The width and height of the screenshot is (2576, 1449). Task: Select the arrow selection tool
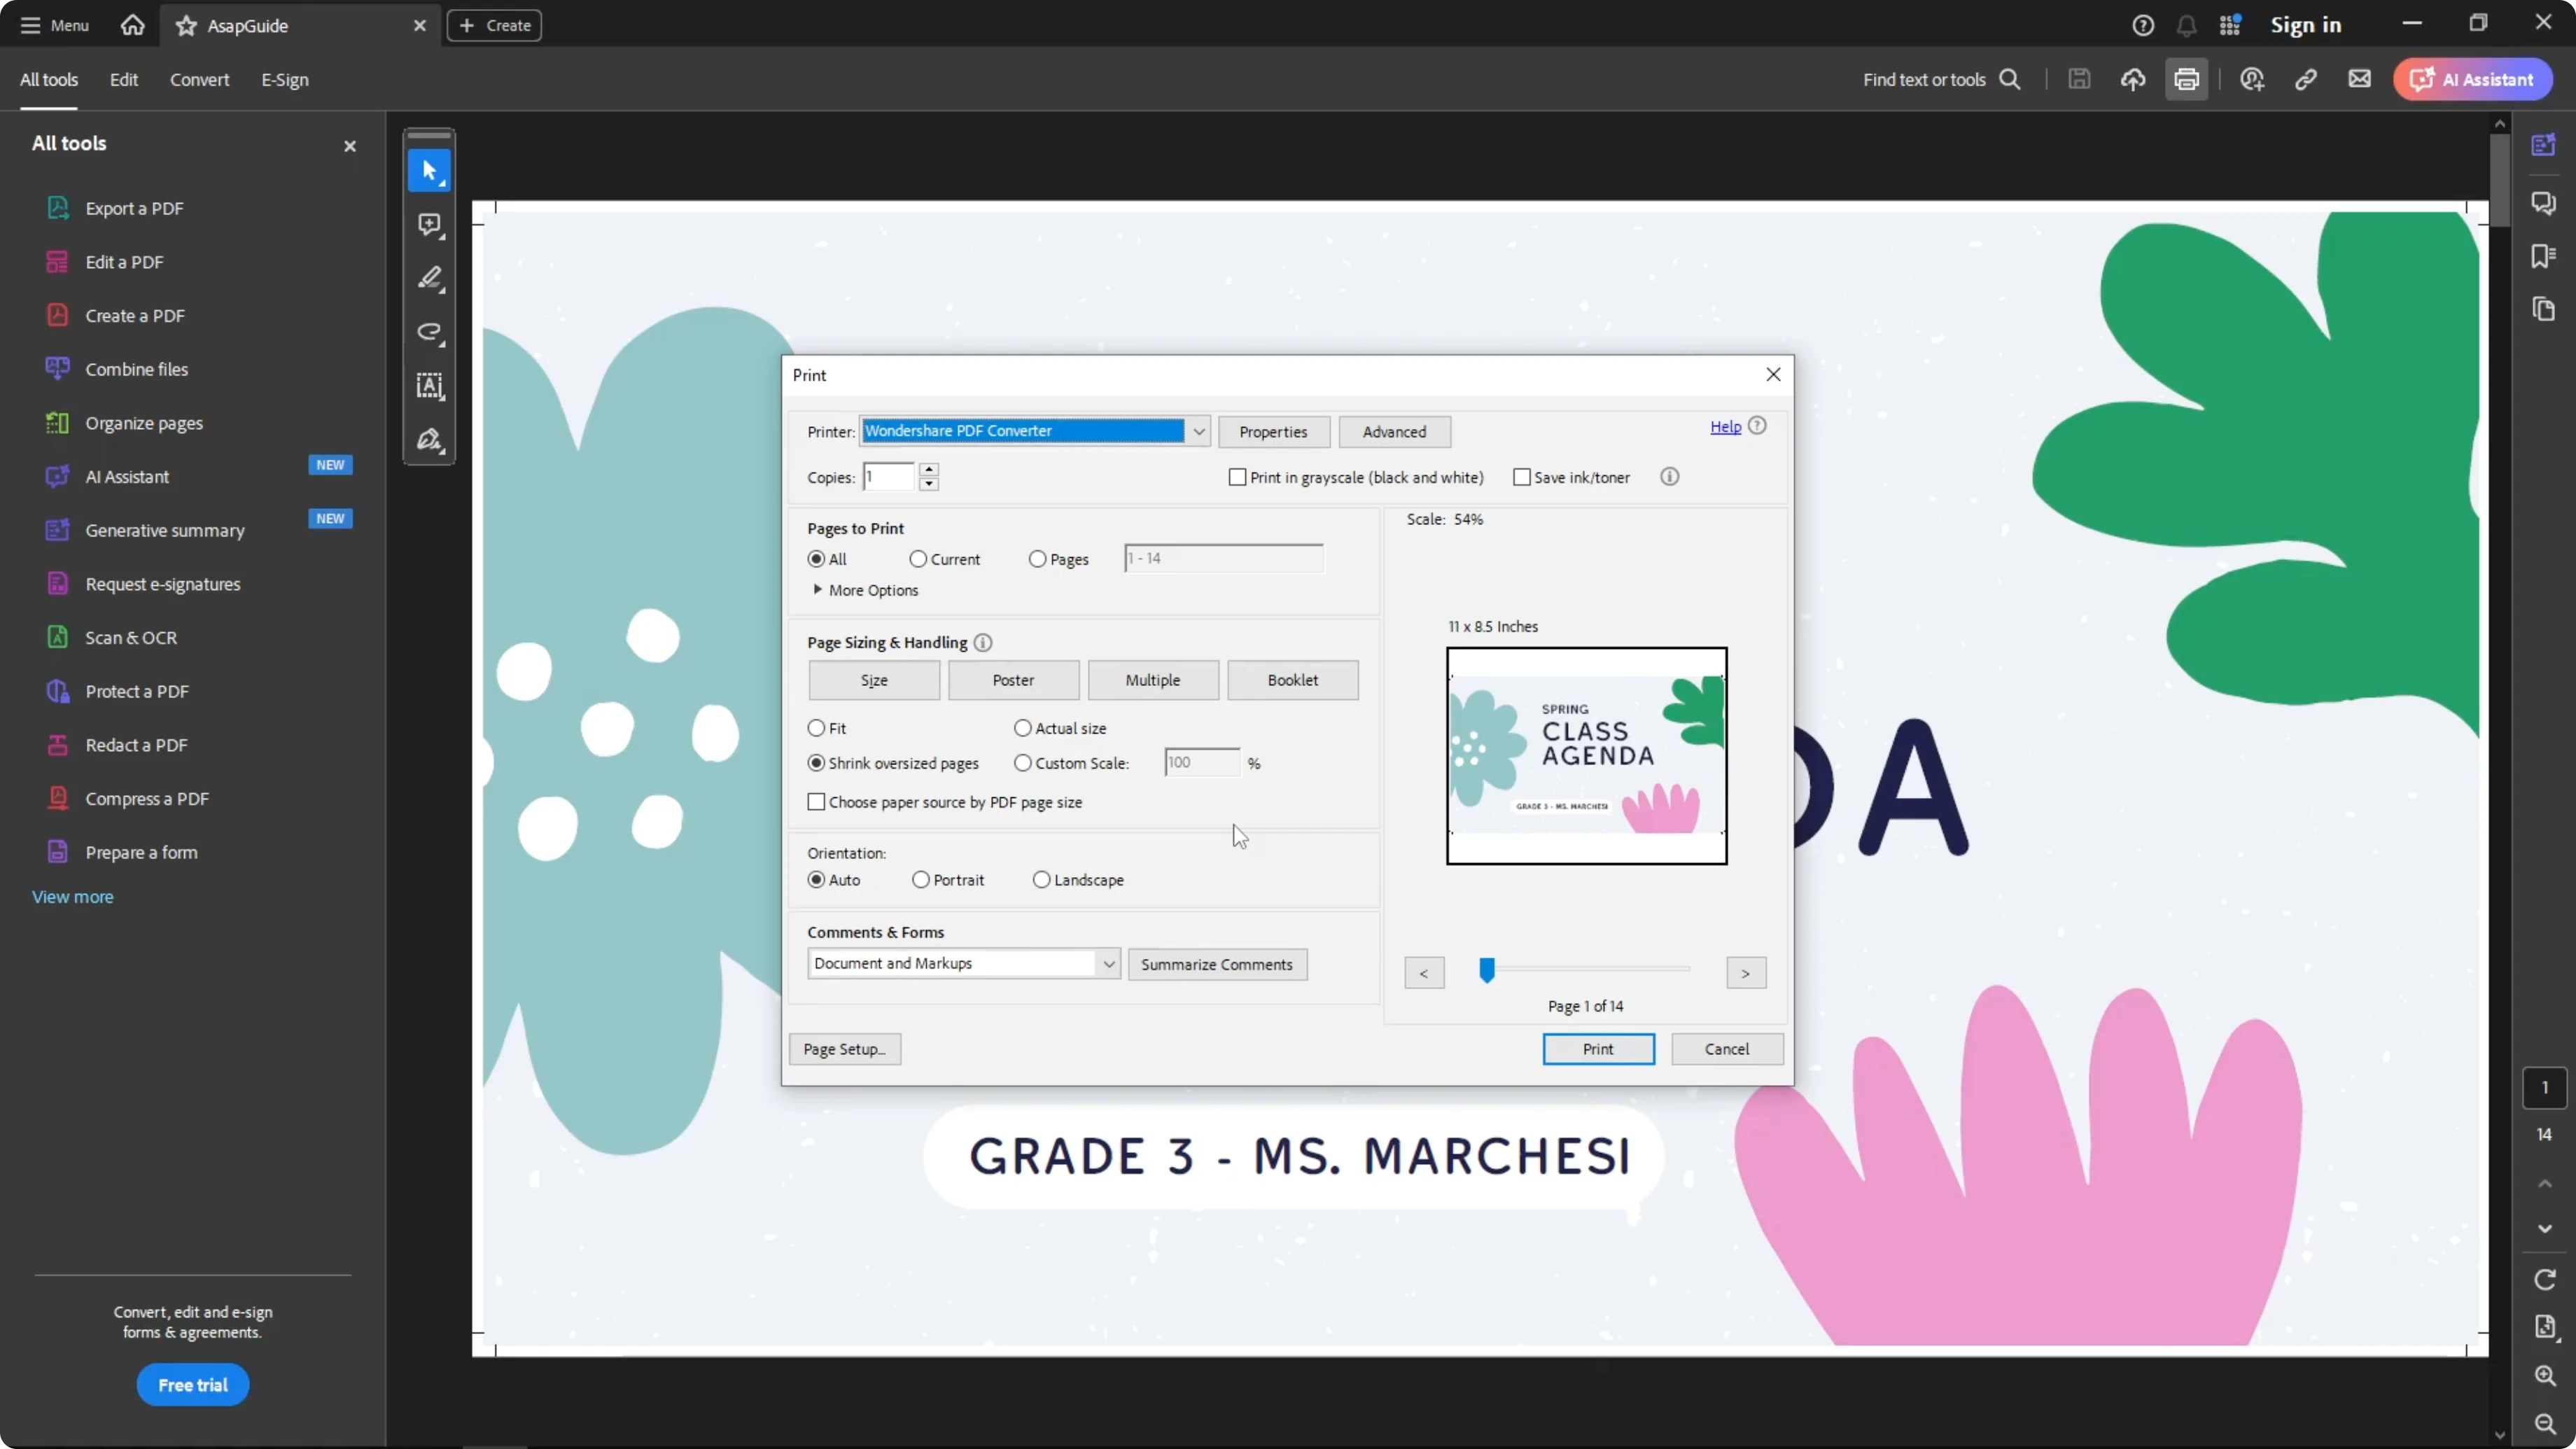[429, 171]
